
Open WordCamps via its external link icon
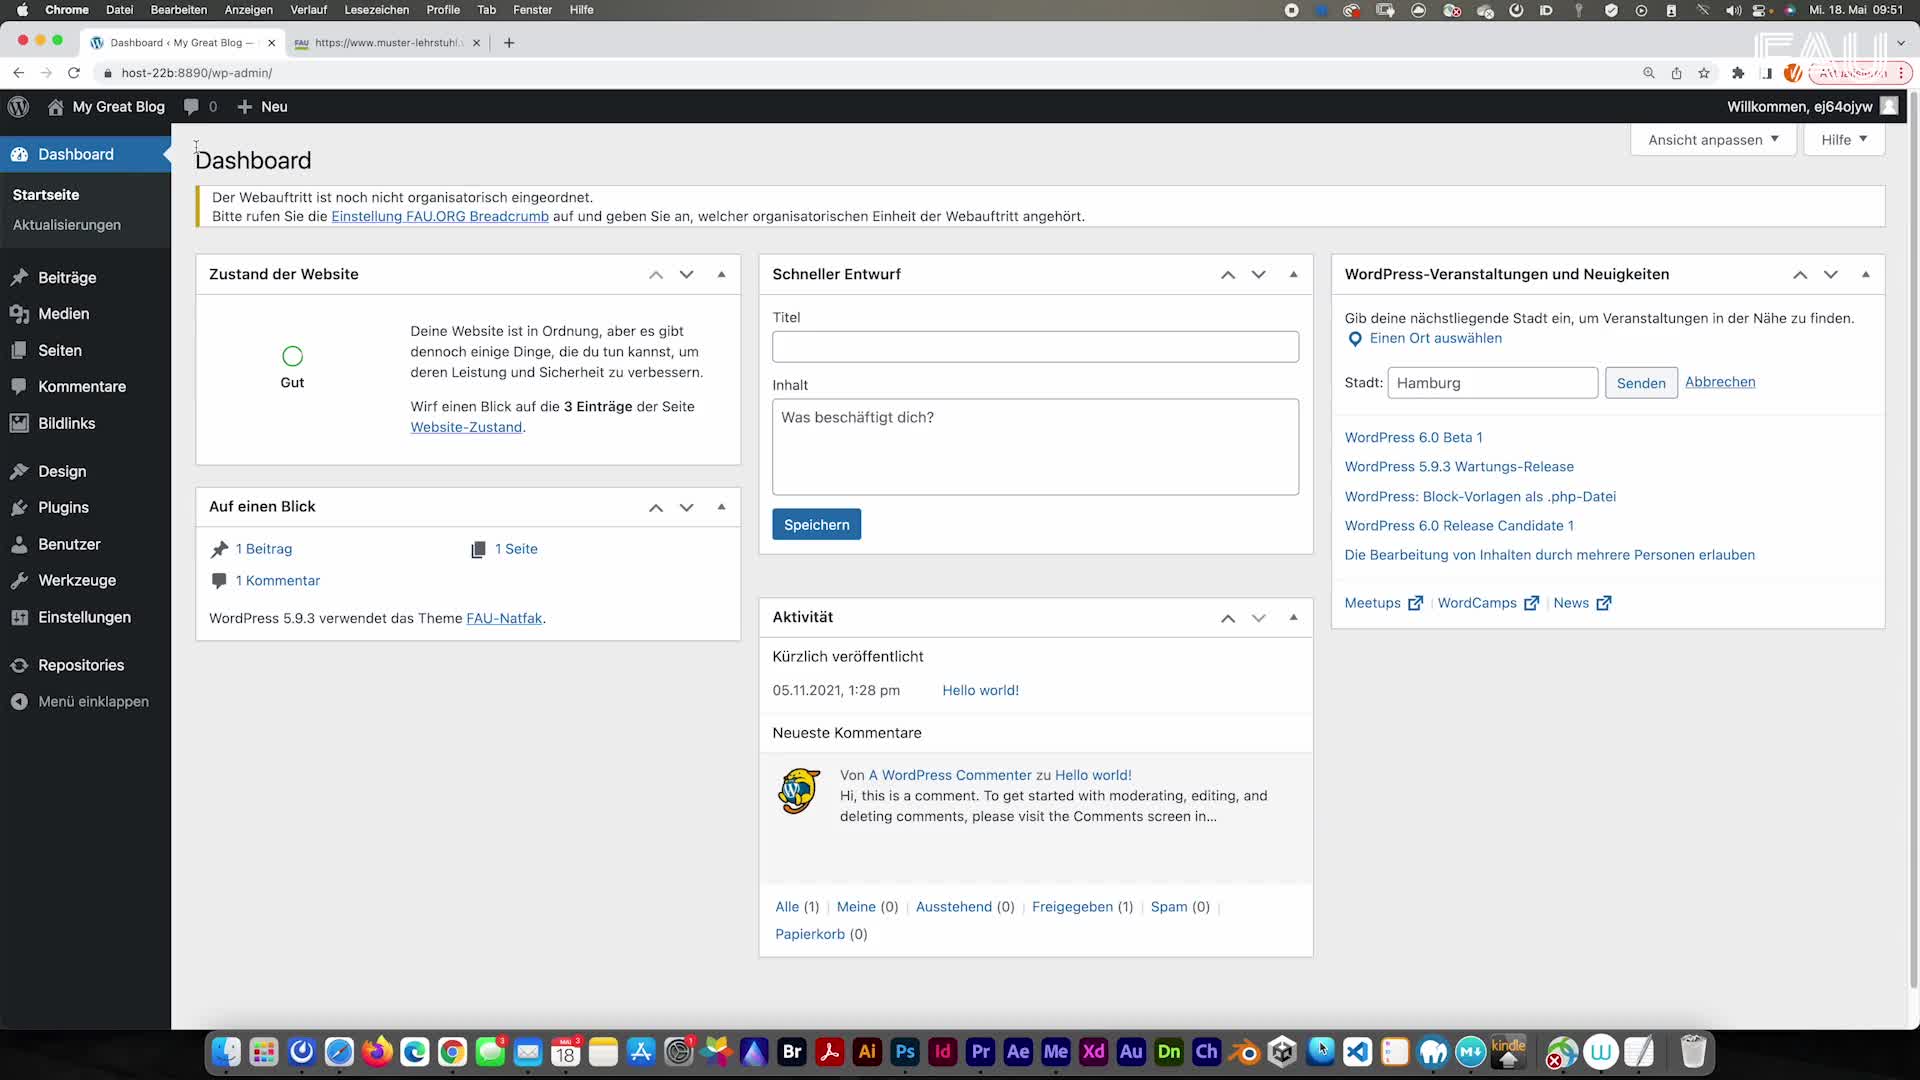1531,602
